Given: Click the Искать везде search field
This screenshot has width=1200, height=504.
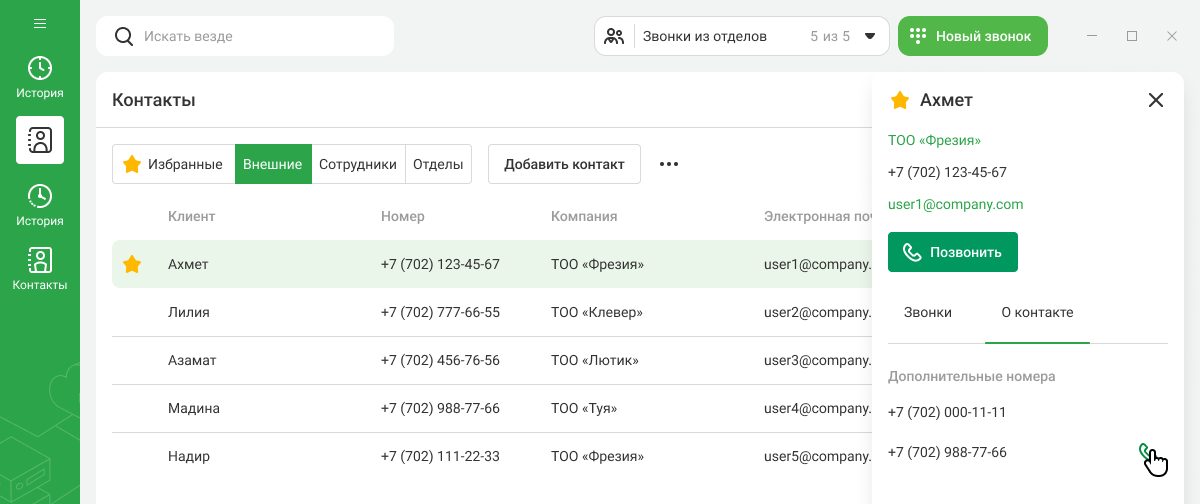Looking at the screenshot, I should tap(260, 36).
